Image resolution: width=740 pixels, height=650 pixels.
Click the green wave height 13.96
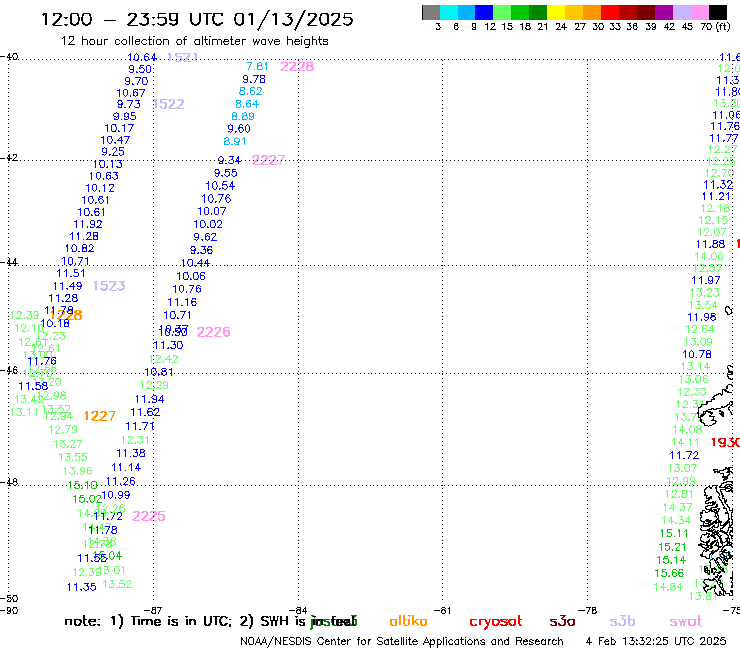pos(78,471)
